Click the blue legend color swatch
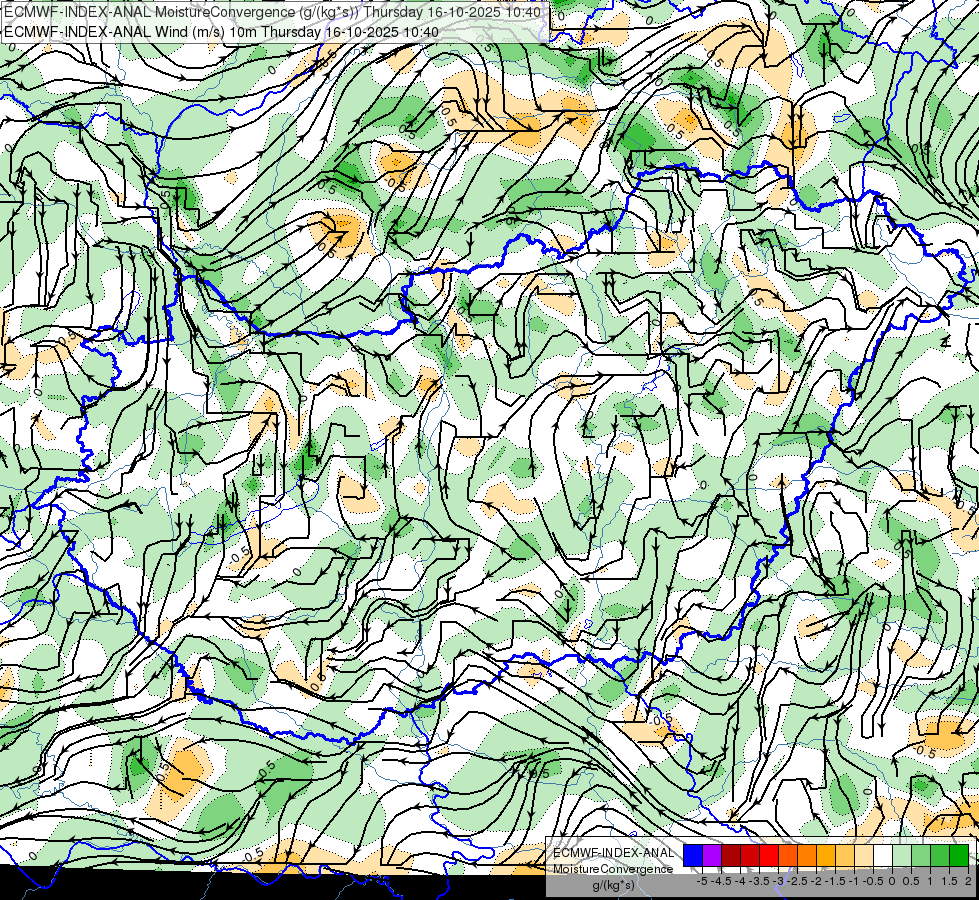The width and height of the screenshot is (979, 900). click(693, 856)
